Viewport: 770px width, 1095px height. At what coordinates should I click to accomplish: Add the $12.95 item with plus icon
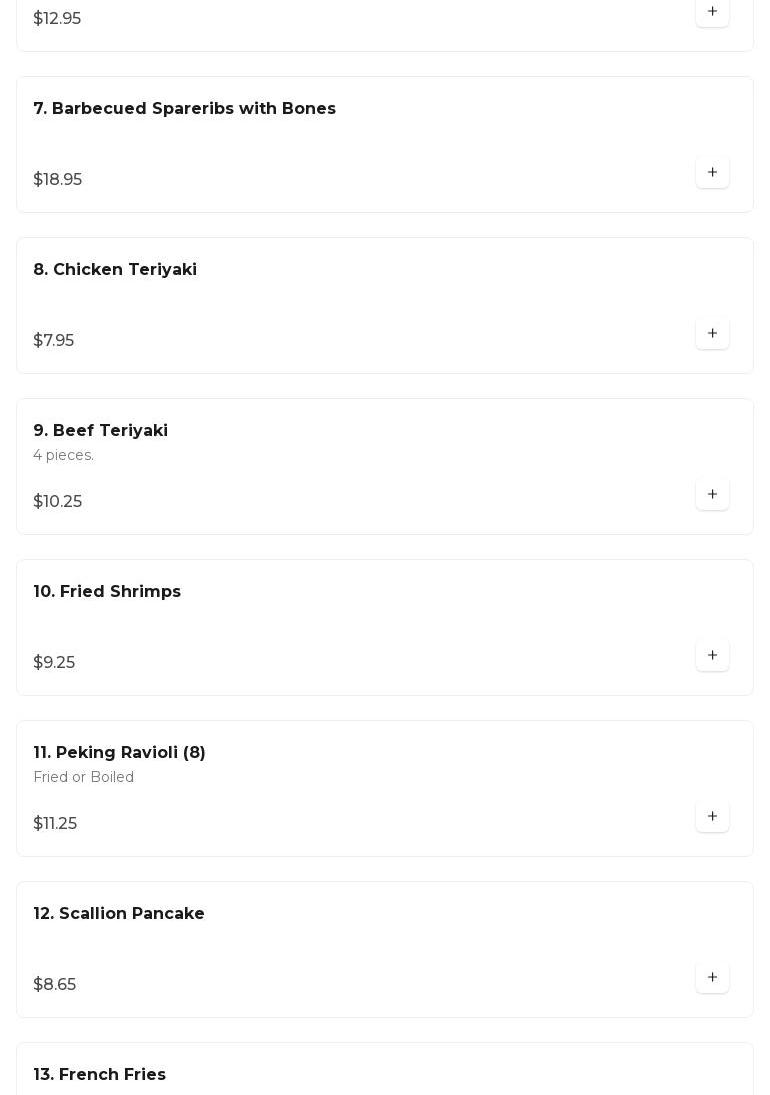point(712,12)
